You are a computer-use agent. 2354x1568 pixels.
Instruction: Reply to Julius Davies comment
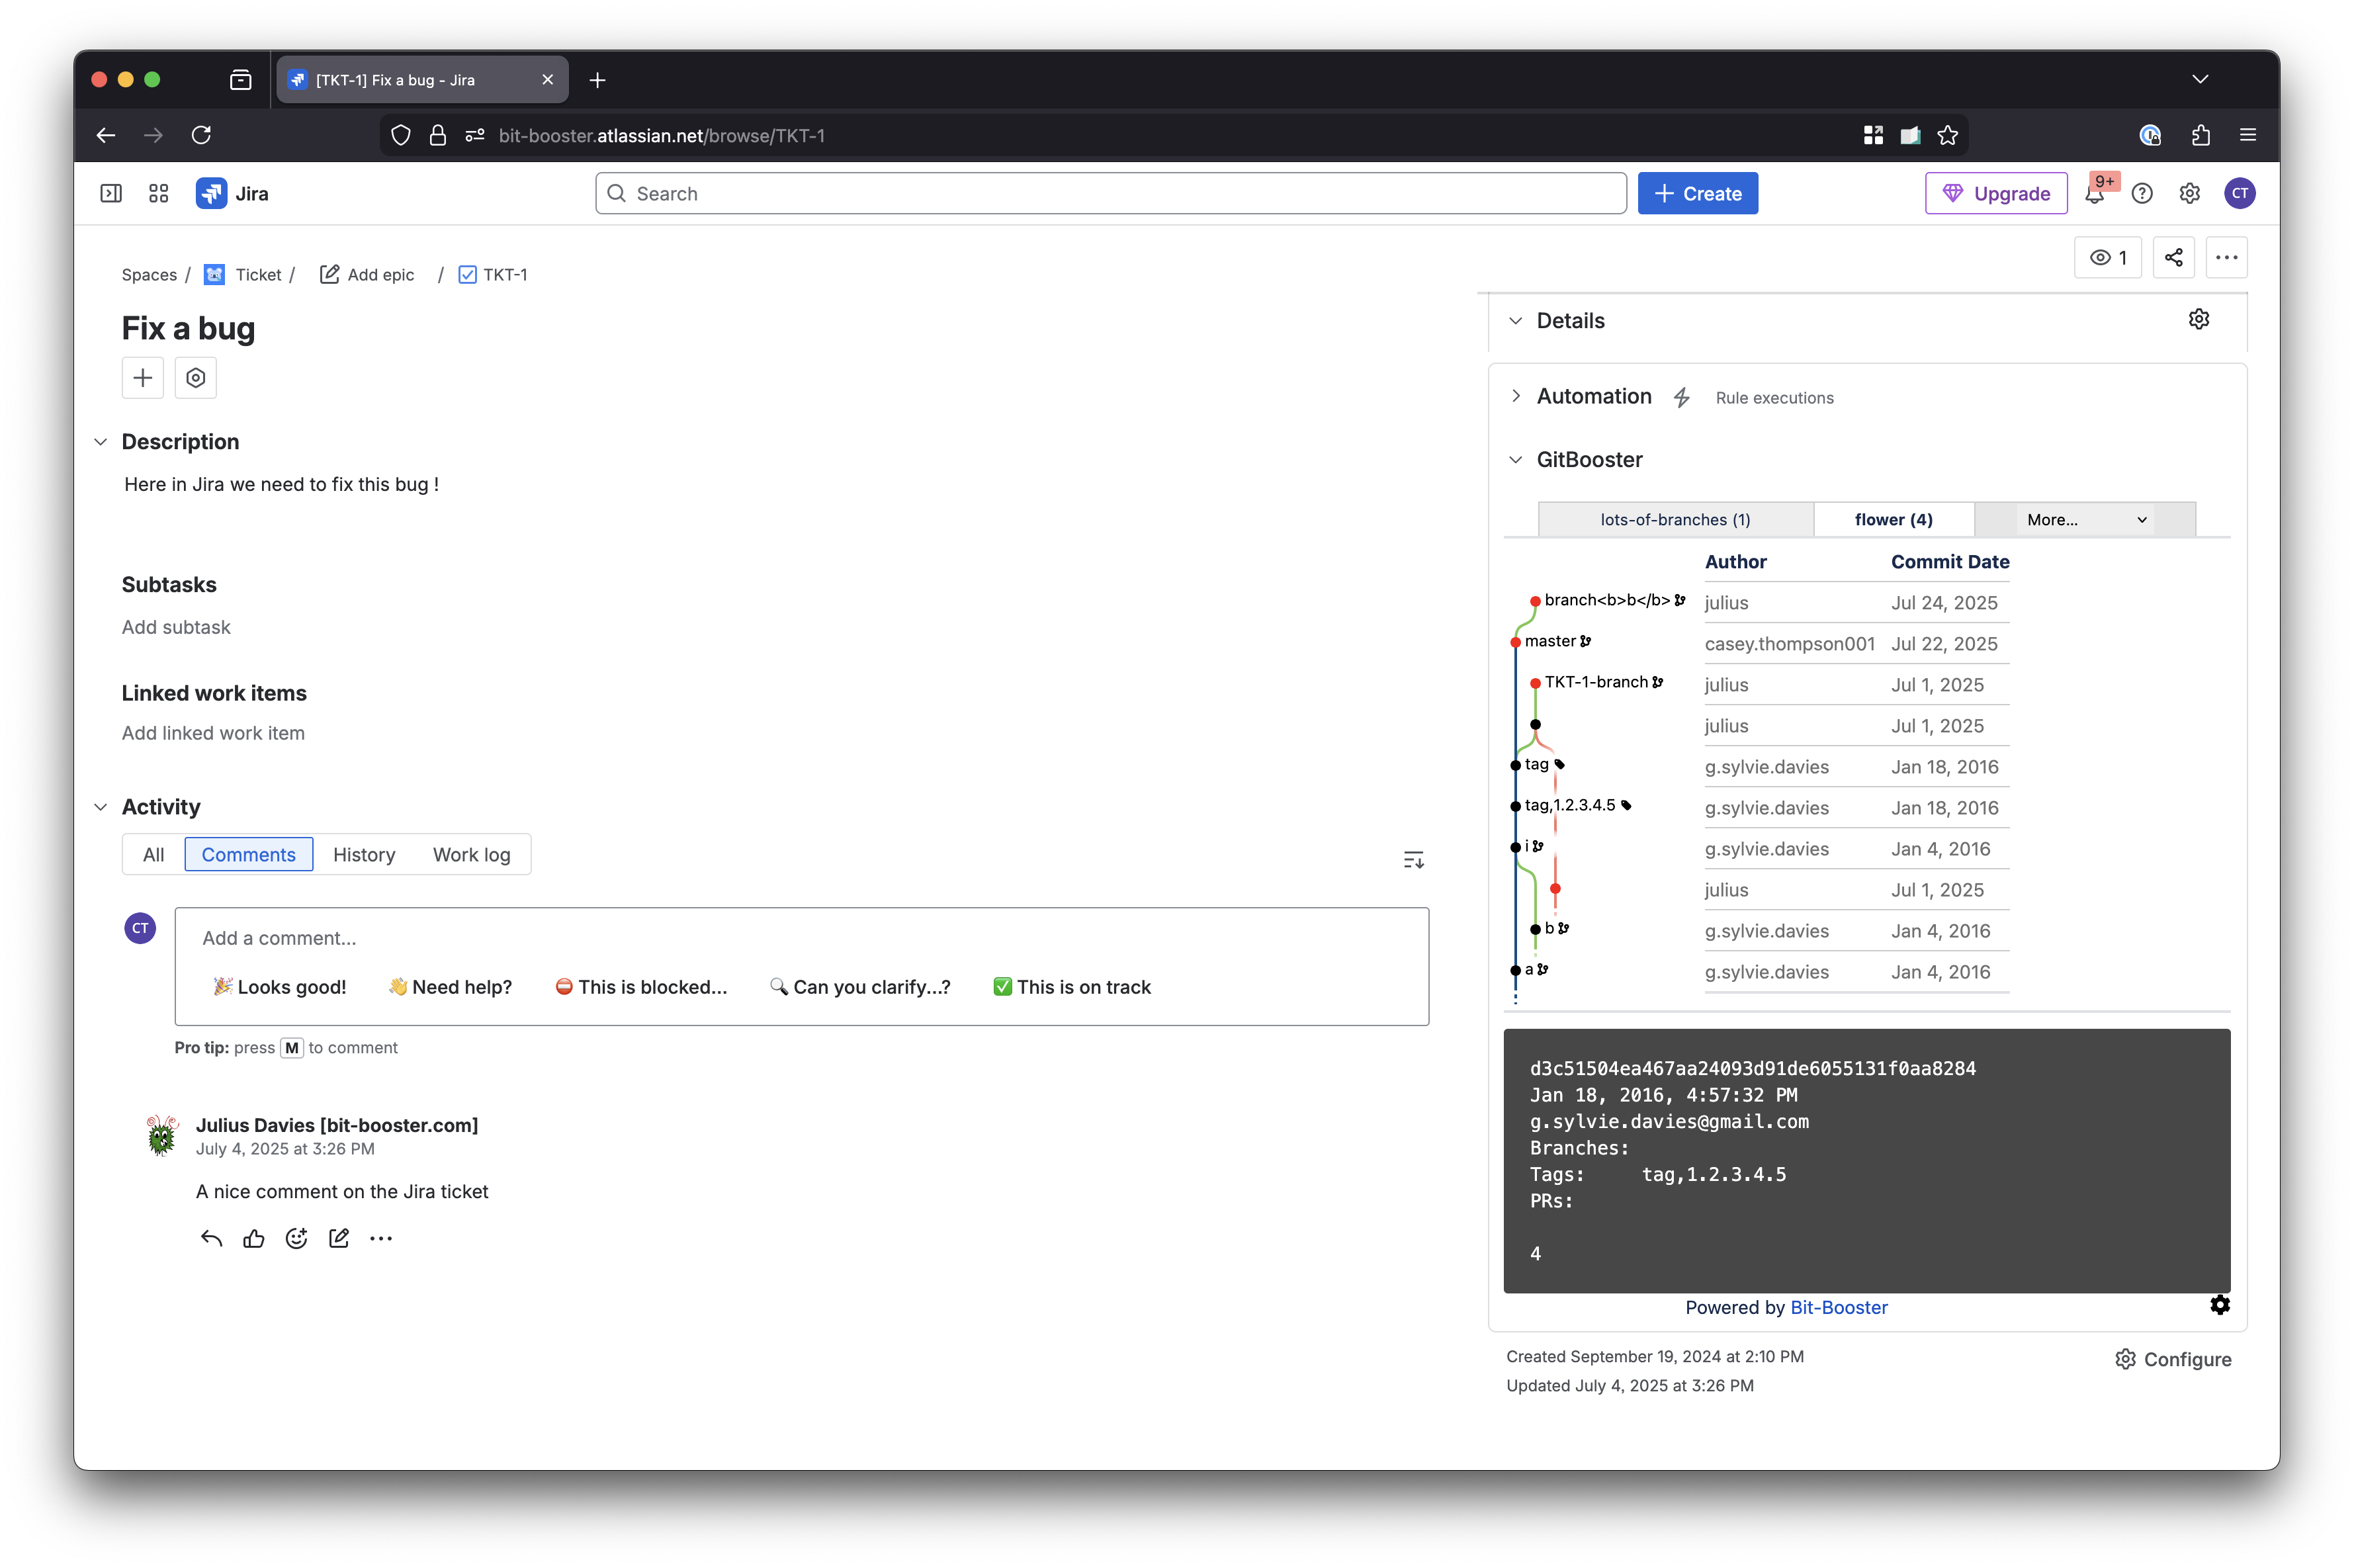[211, 1238]
